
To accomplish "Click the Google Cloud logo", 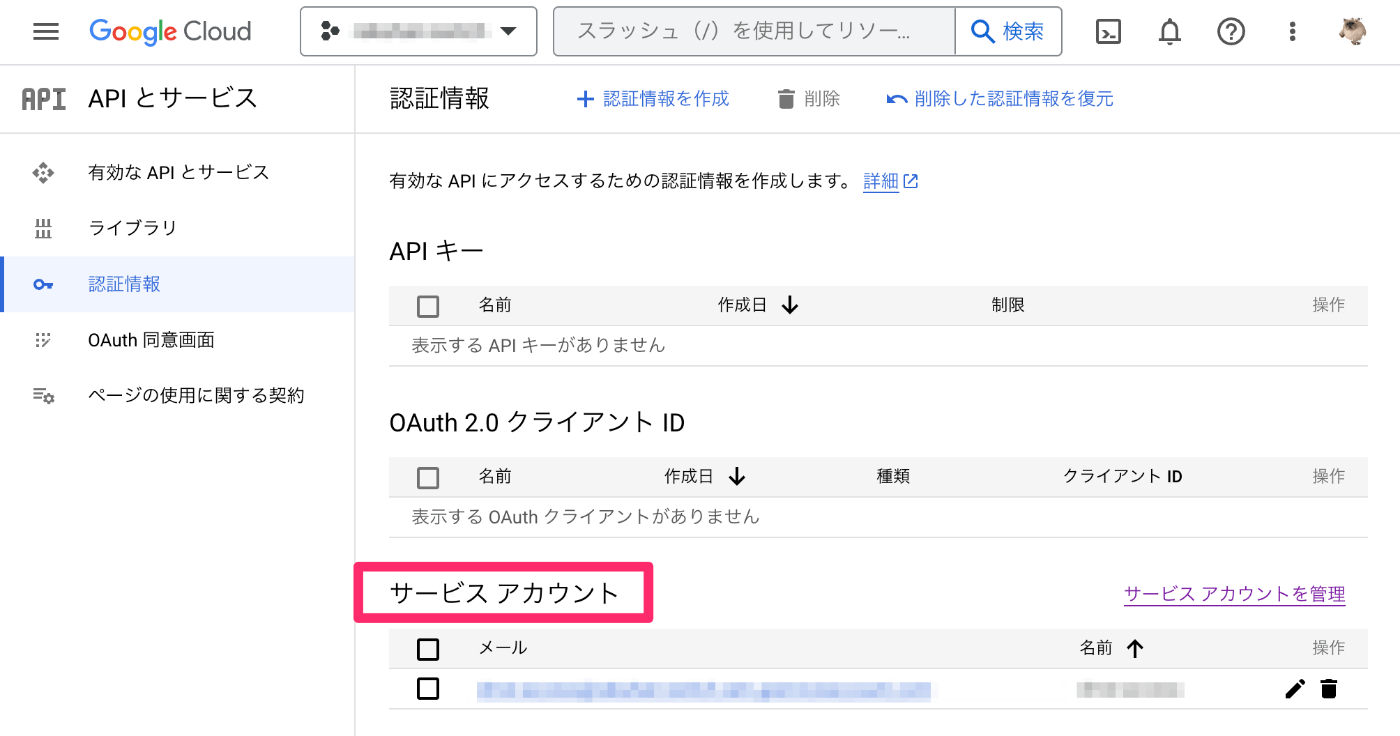I will [x=170, y=32].
